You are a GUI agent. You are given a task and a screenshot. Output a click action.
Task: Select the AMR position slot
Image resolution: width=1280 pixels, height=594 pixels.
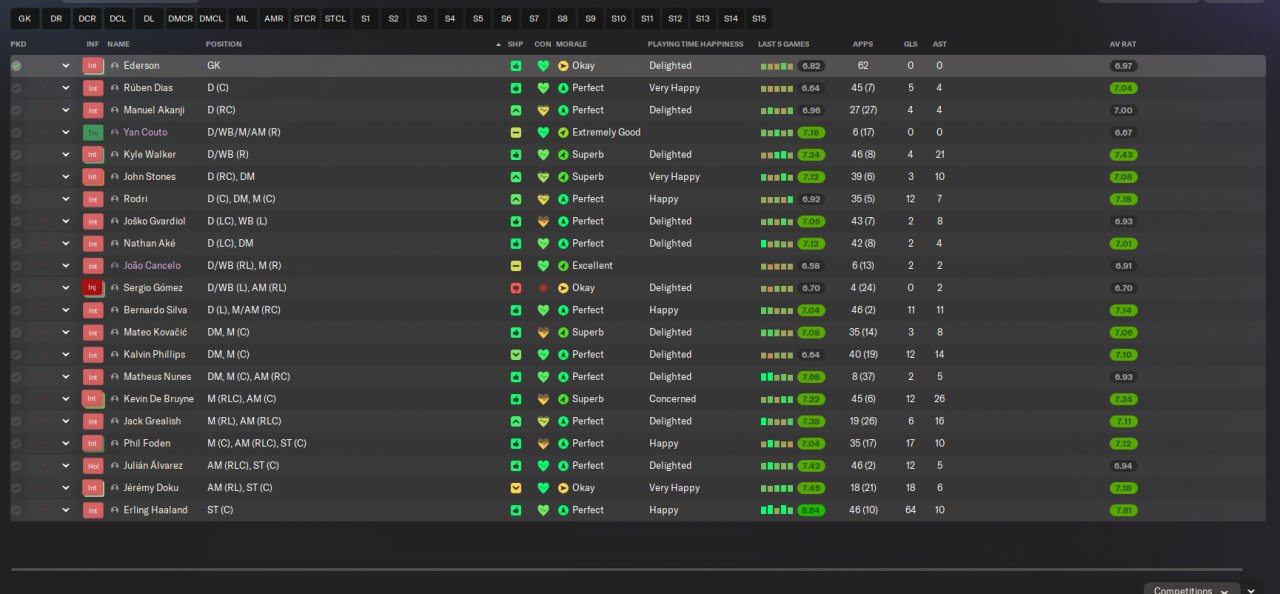(273, 19)
